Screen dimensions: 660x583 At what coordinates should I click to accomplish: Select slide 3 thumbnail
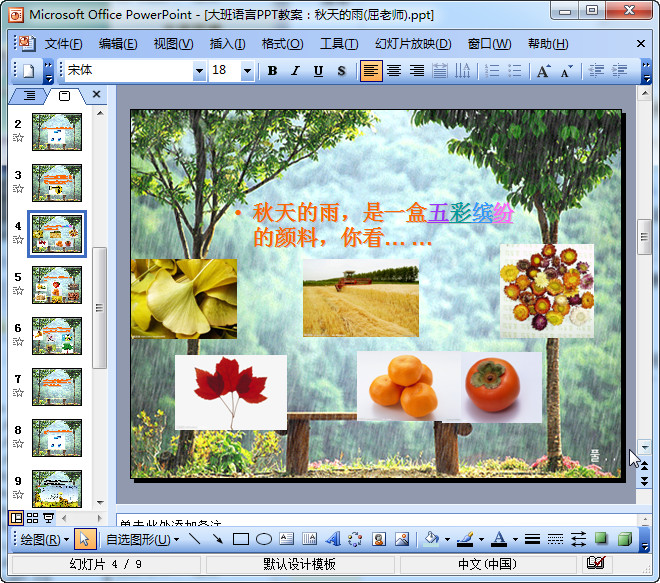[57, 183]
